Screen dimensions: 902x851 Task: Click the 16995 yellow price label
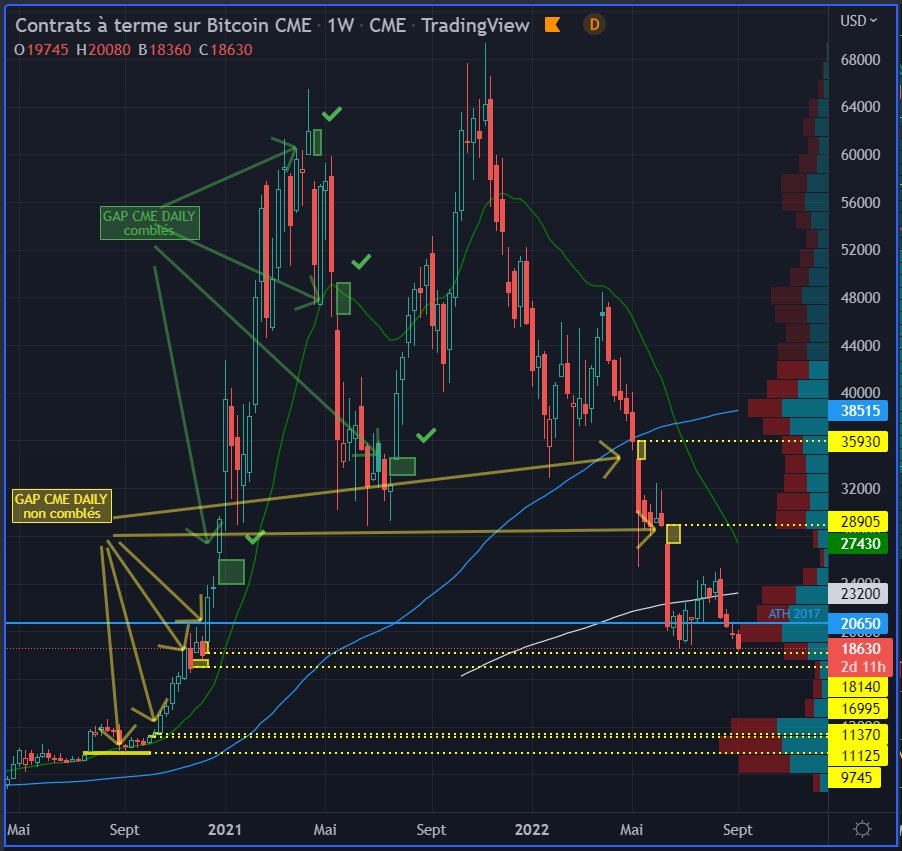[x=857, y=708]
